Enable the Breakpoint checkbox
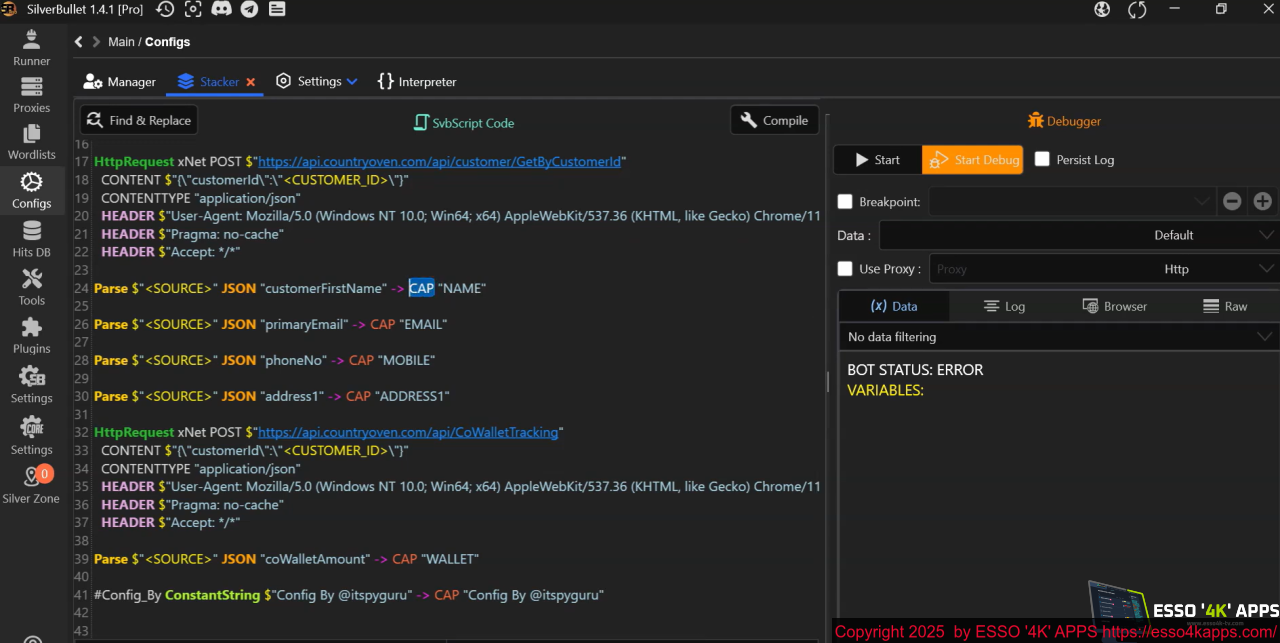 point(845,202)
